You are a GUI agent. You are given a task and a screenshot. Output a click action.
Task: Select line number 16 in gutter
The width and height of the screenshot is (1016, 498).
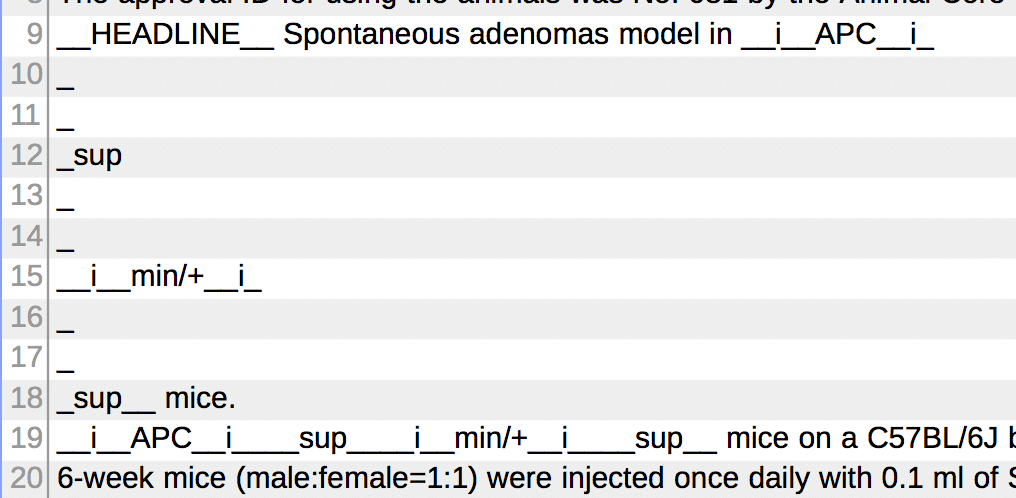point(27,317)
